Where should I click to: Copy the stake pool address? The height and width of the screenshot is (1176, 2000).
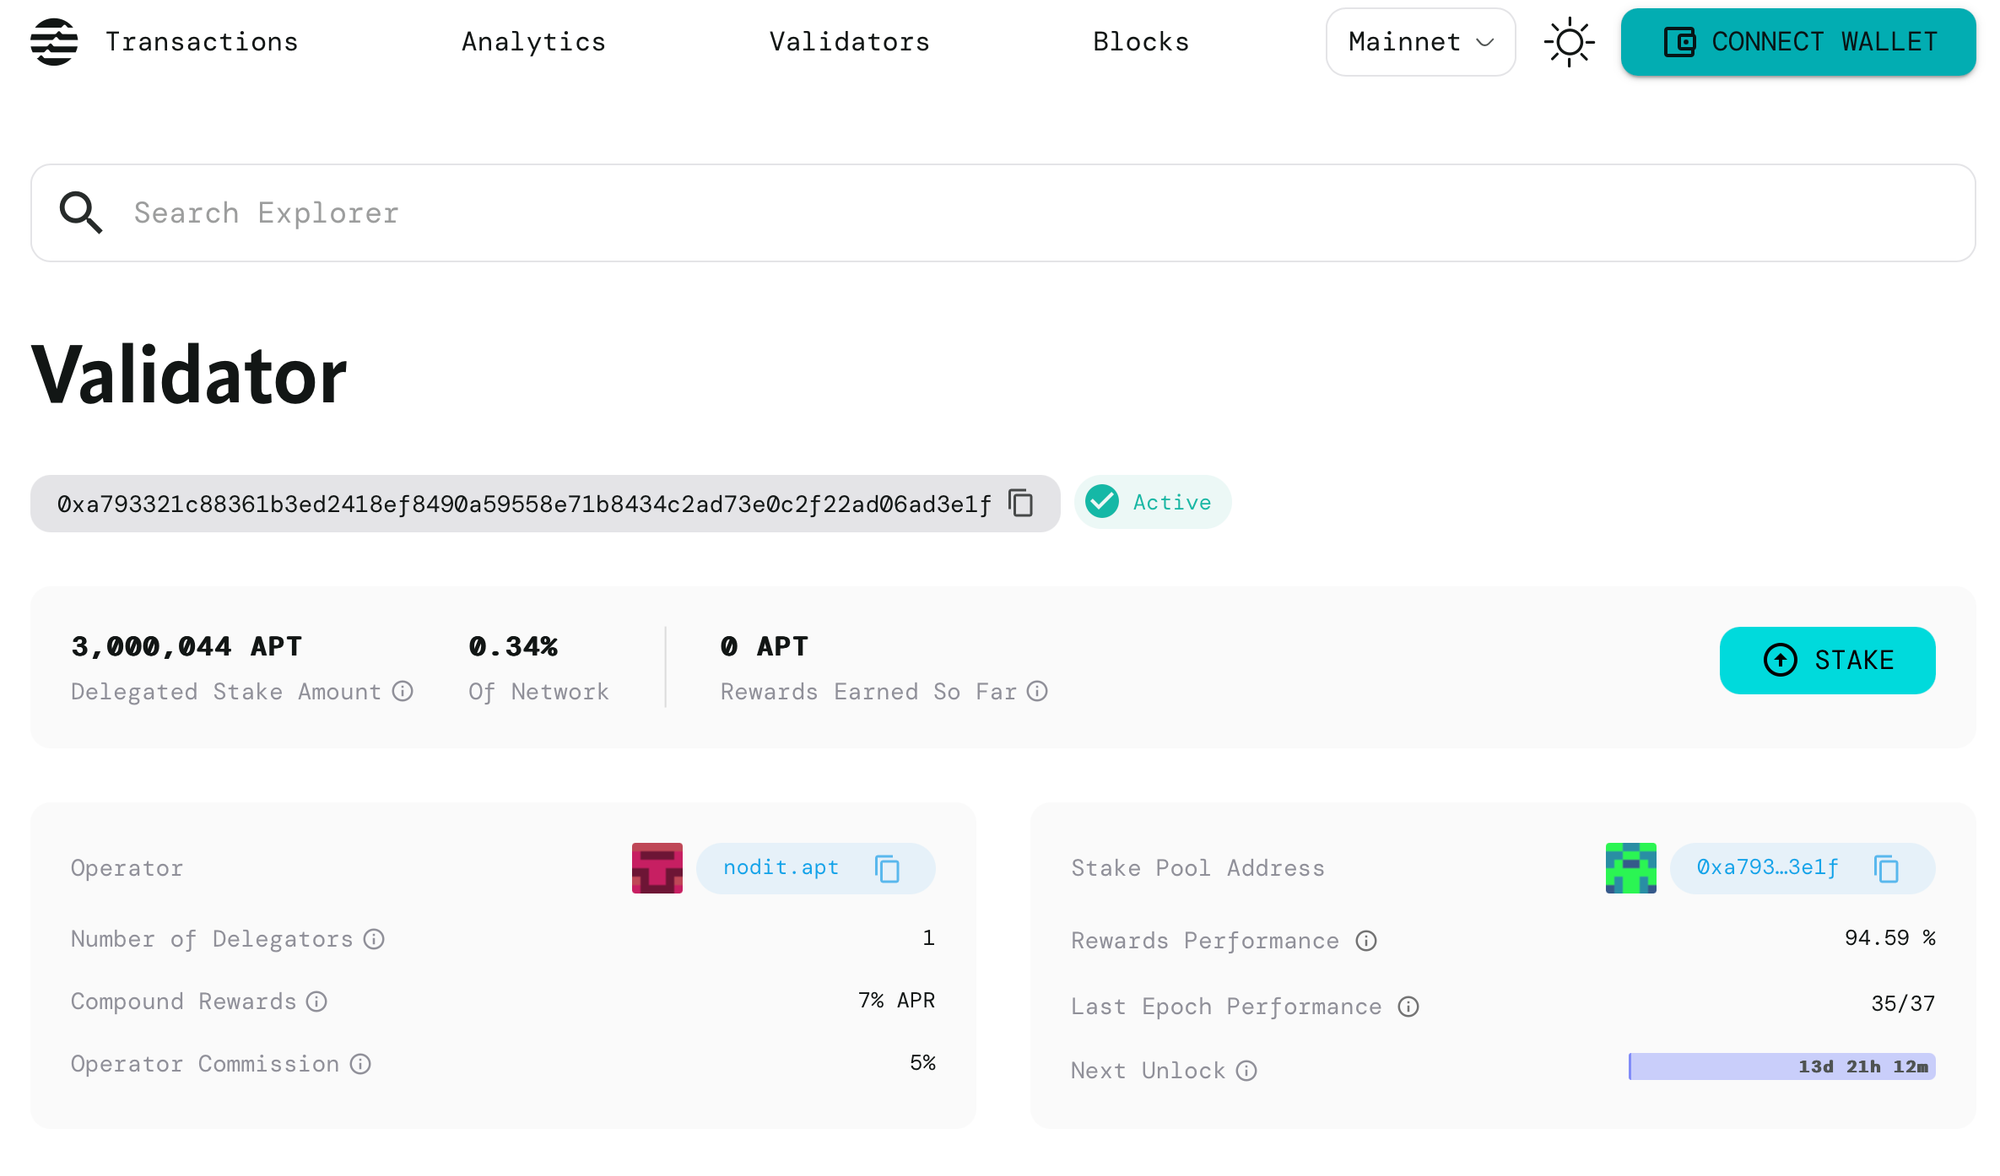(x=1886, y=869)
